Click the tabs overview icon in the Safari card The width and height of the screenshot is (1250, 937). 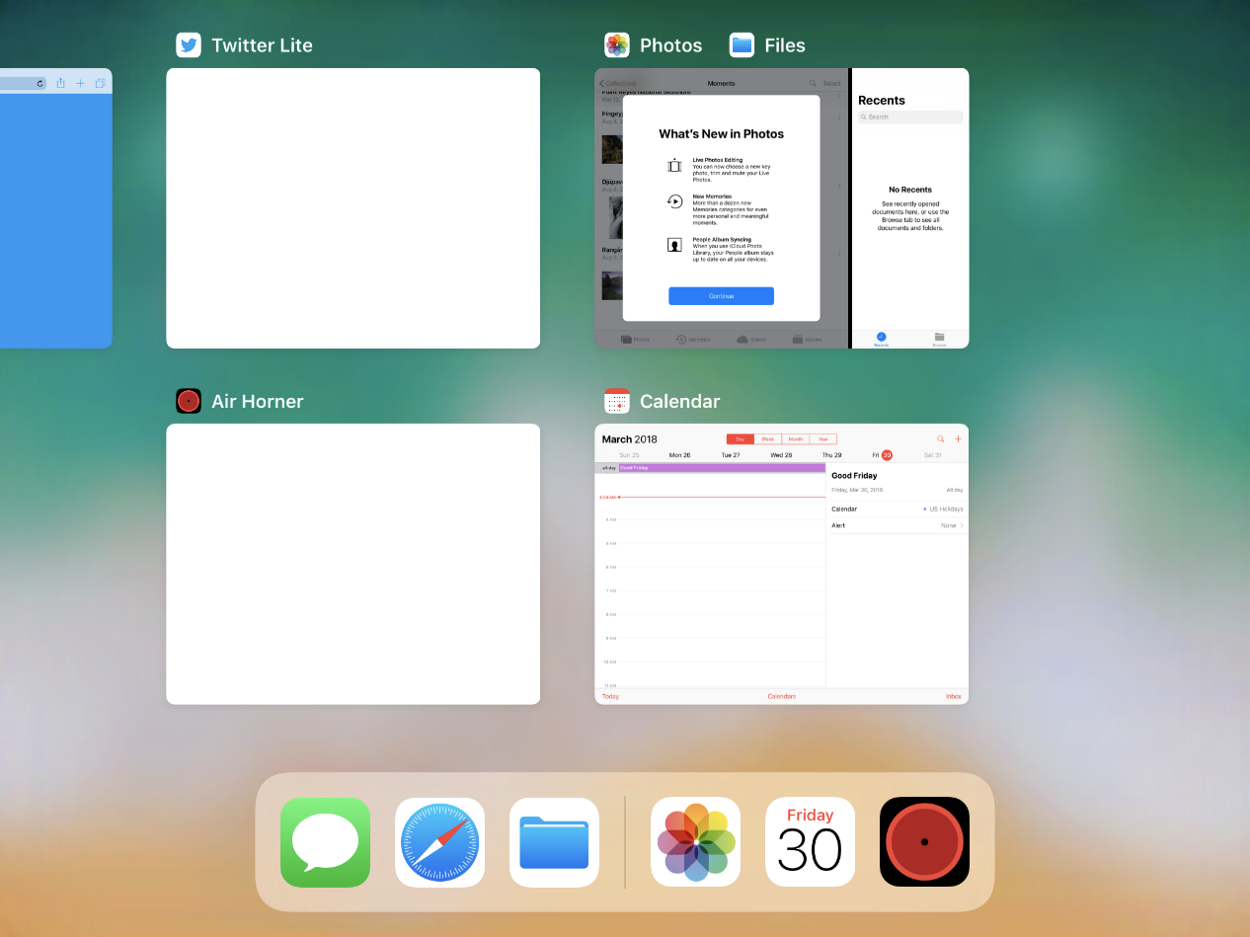click(100, 83)
